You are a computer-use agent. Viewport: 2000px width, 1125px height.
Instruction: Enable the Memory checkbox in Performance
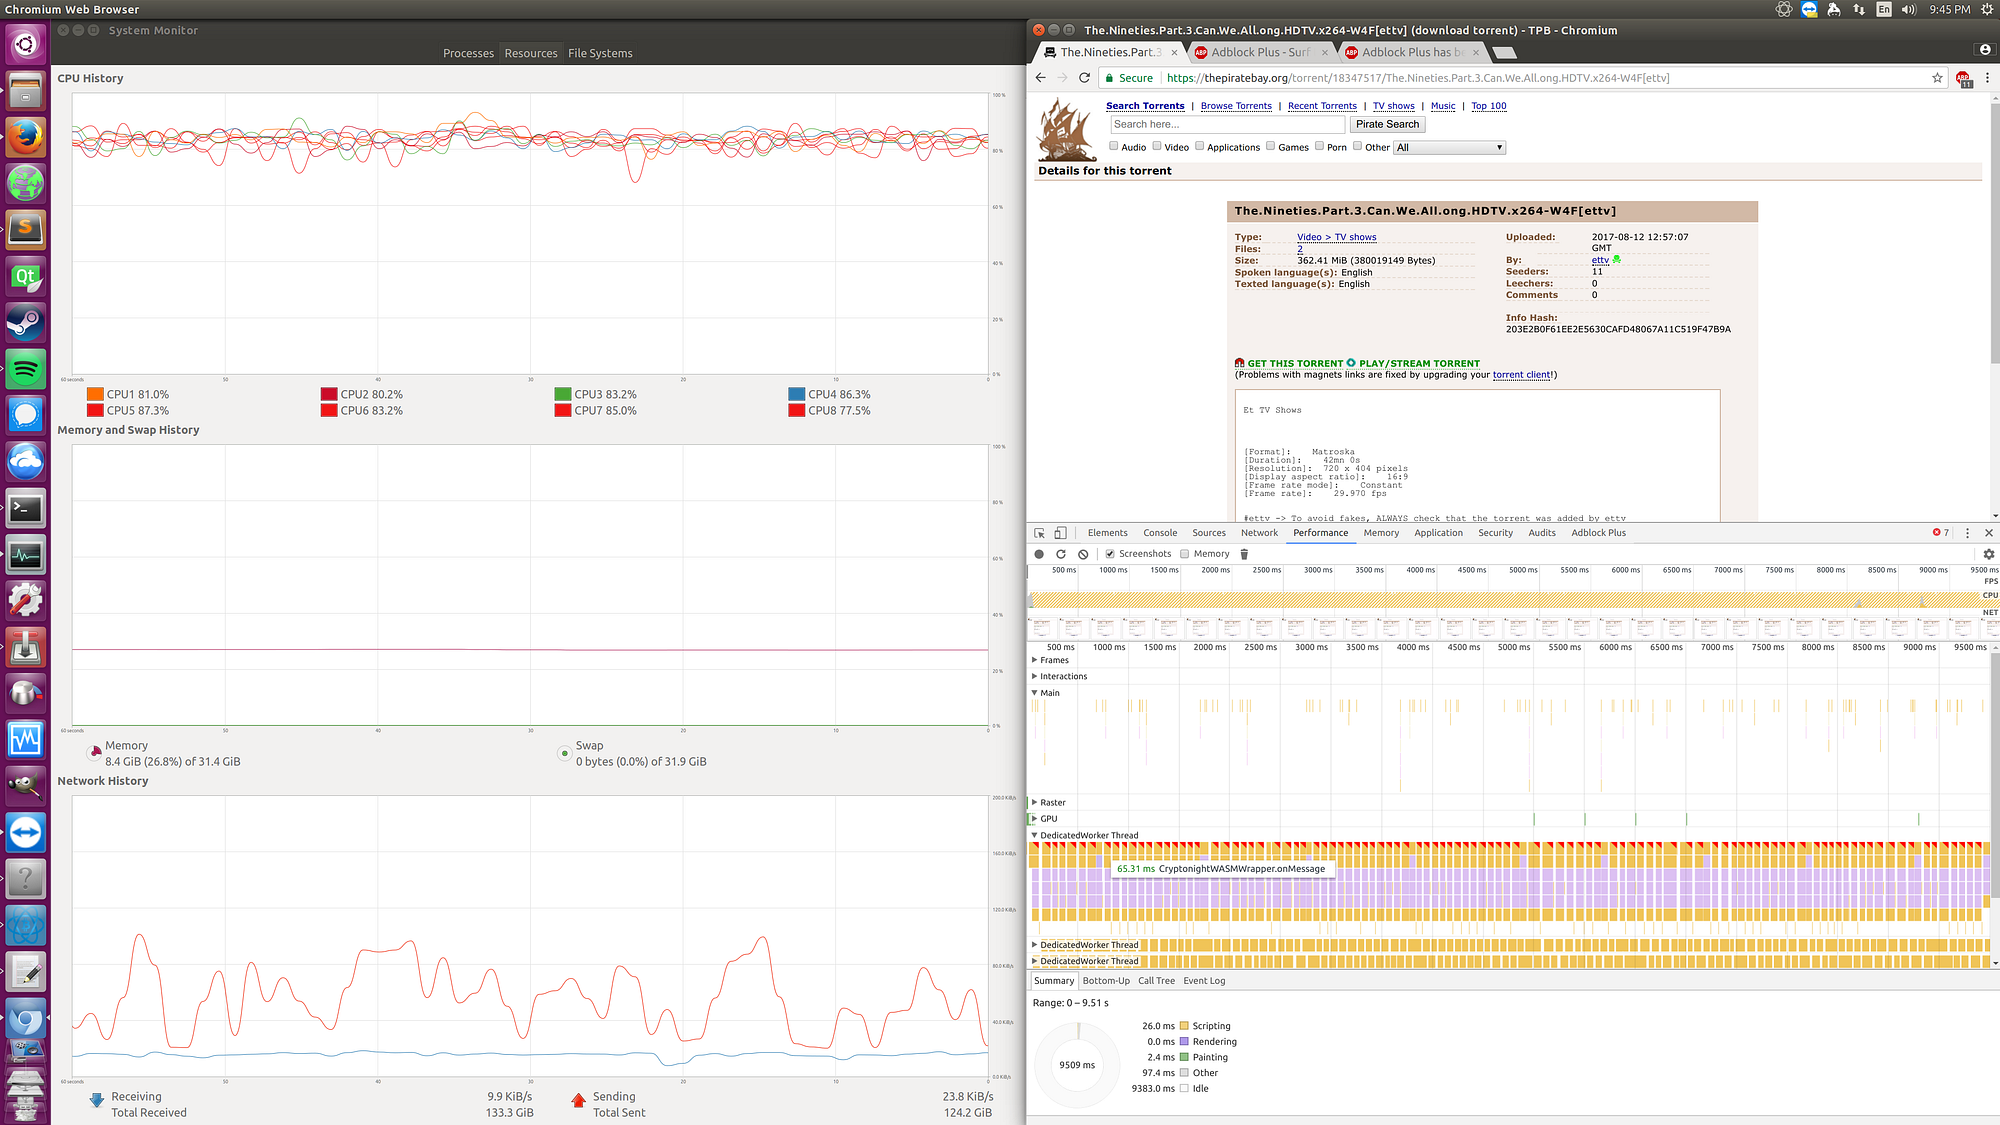click(x=1185, y=554)
